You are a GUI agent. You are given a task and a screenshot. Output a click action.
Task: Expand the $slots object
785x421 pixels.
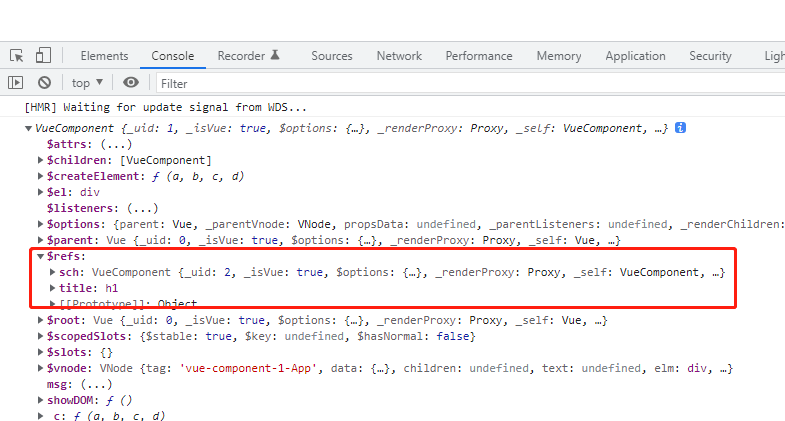pos(41,352)
